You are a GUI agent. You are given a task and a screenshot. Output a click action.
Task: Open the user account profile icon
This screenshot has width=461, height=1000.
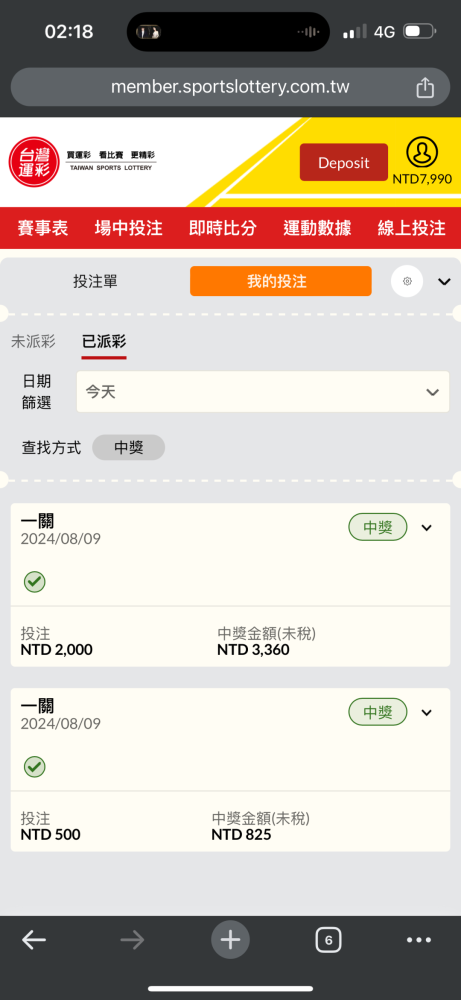[422, 152]
